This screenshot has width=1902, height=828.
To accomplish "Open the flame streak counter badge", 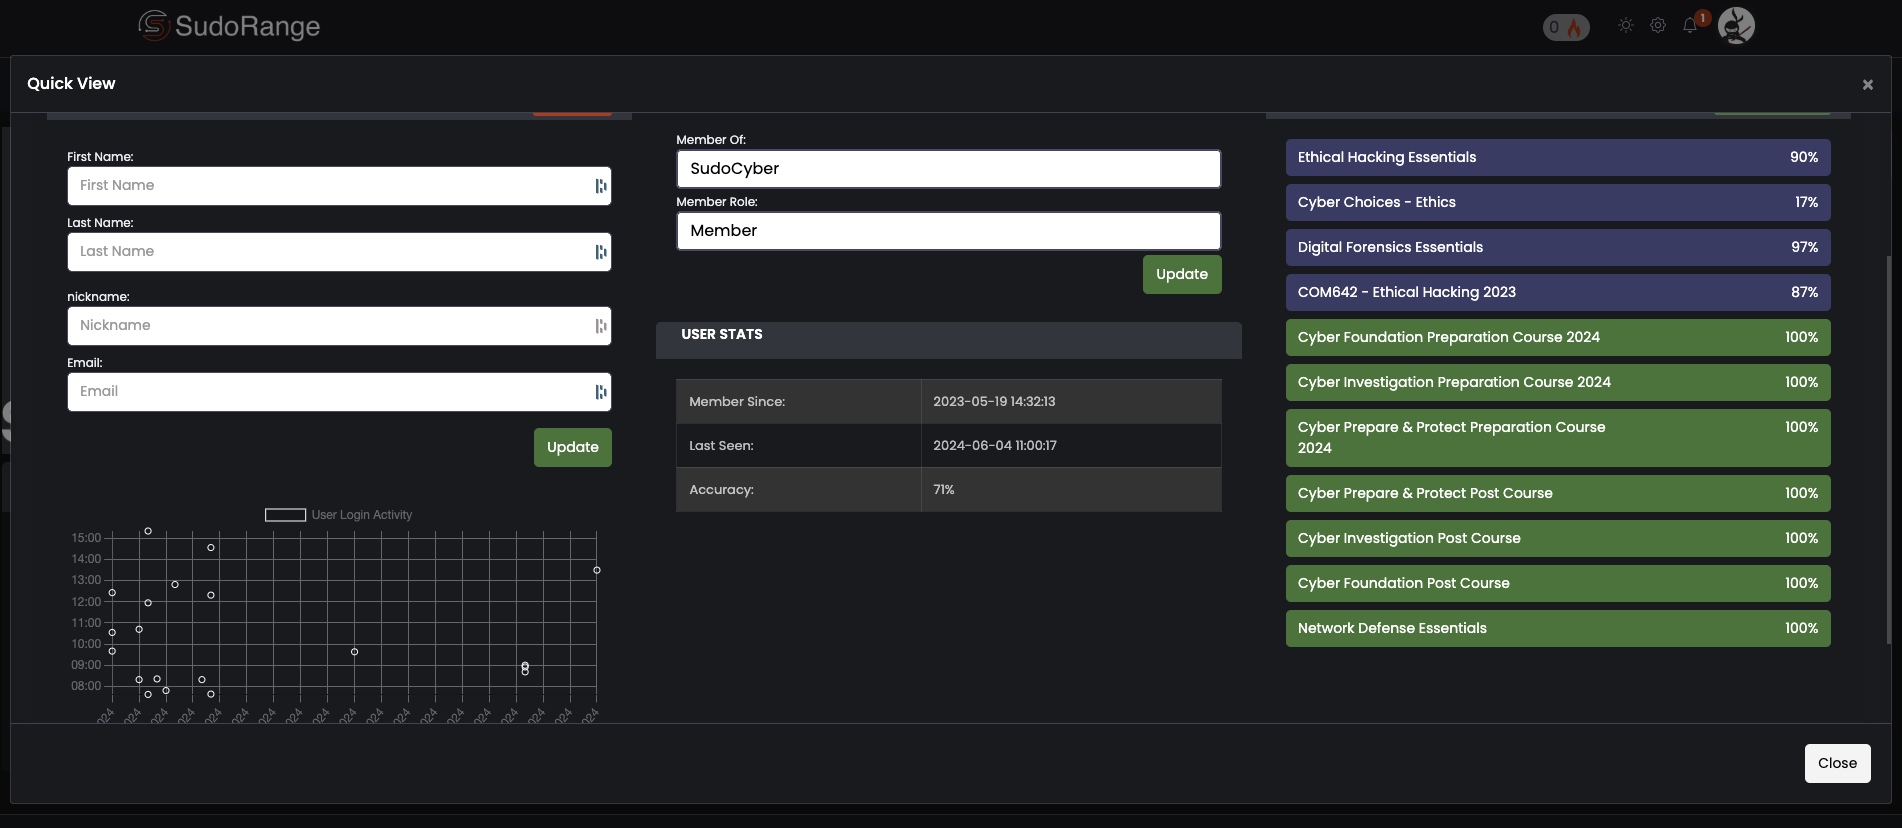I will 1566,27.
